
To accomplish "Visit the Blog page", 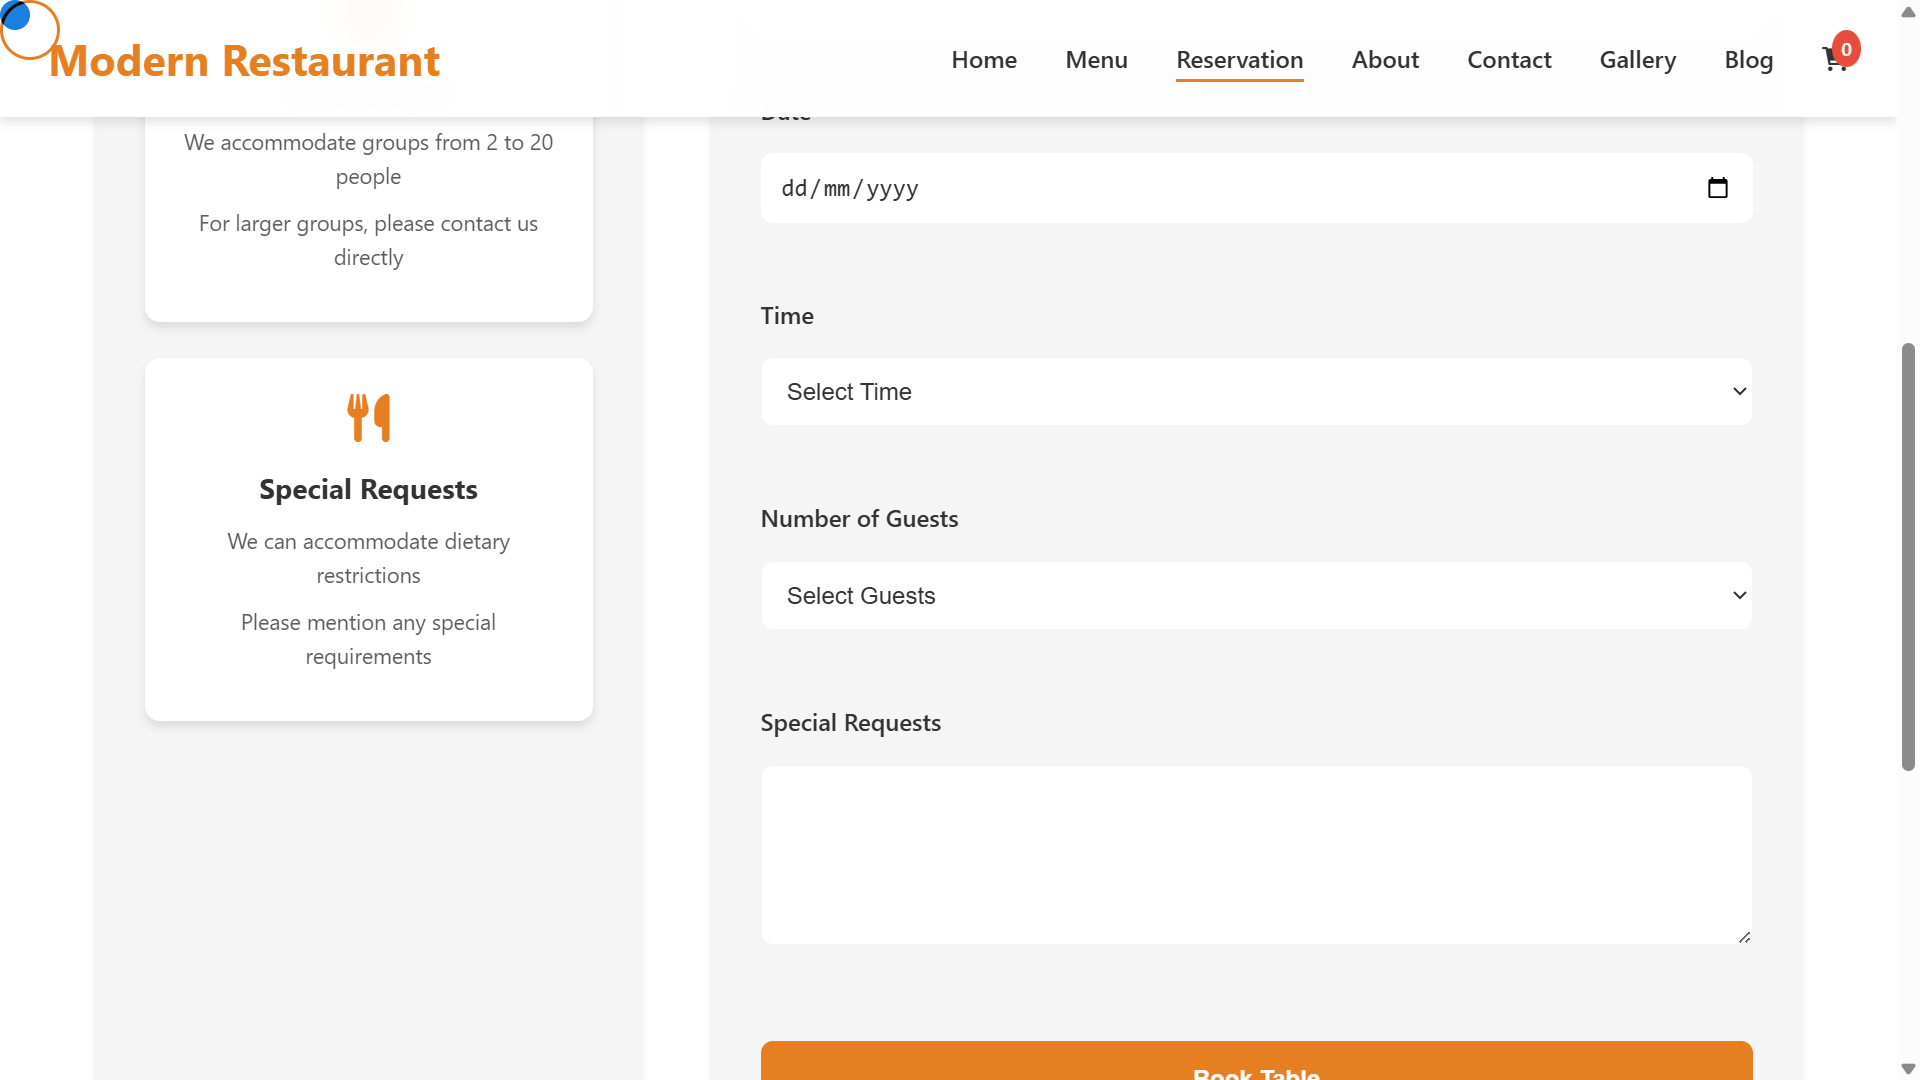I will [1748, 60].
